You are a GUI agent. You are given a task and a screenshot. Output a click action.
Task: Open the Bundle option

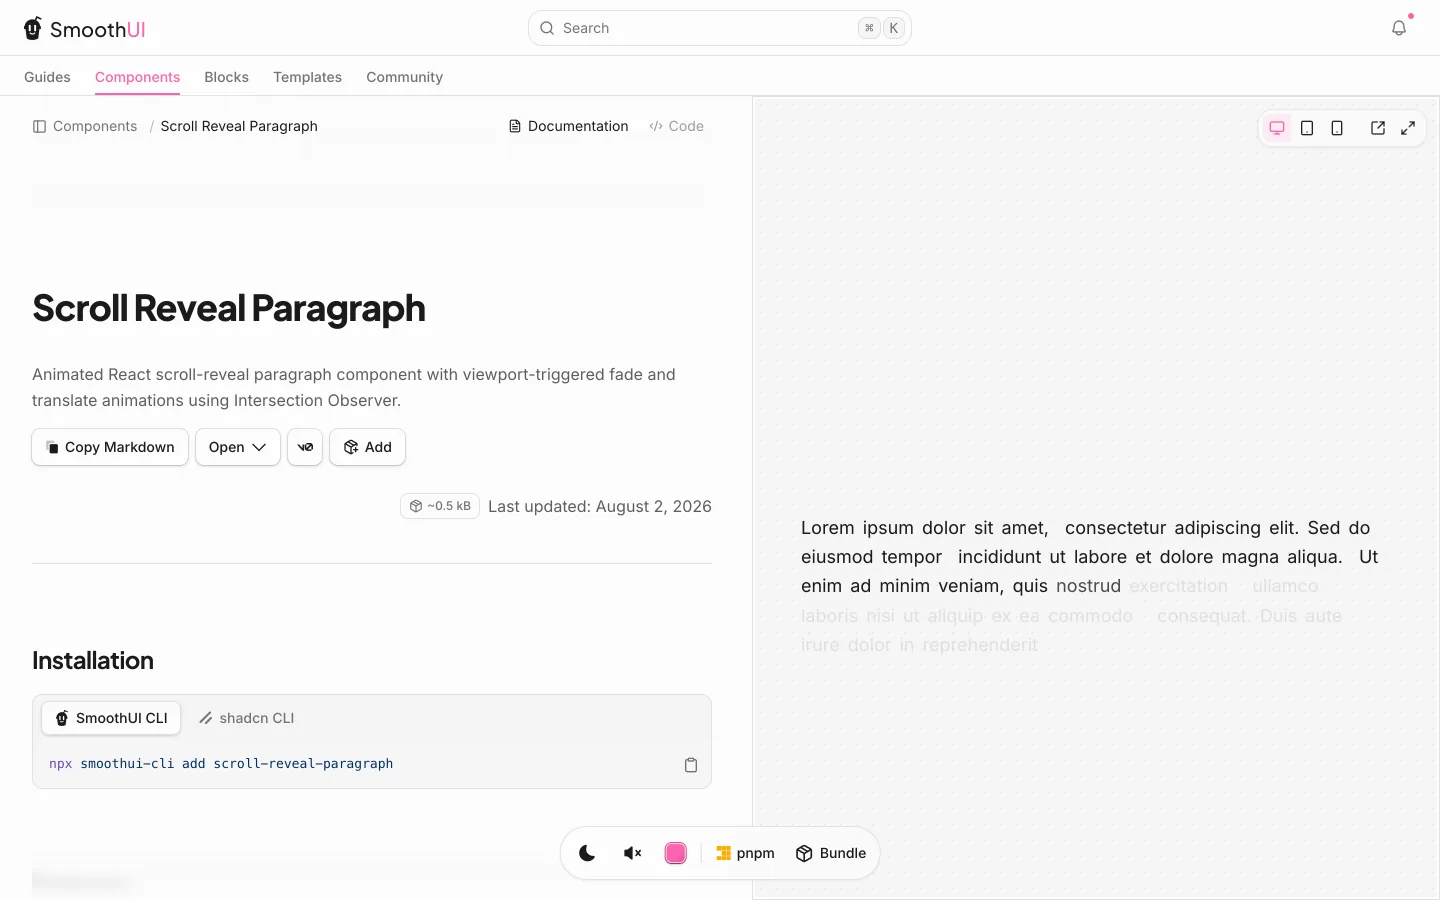pos(831,853)
